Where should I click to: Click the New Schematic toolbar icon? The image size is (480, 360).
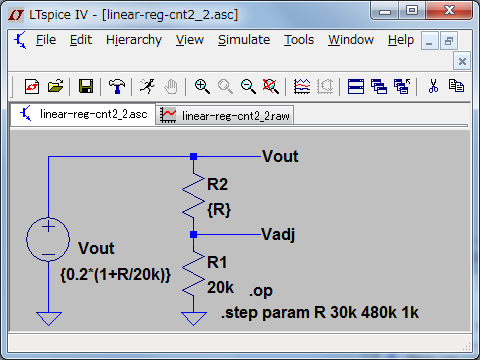(x=32, y=87)
